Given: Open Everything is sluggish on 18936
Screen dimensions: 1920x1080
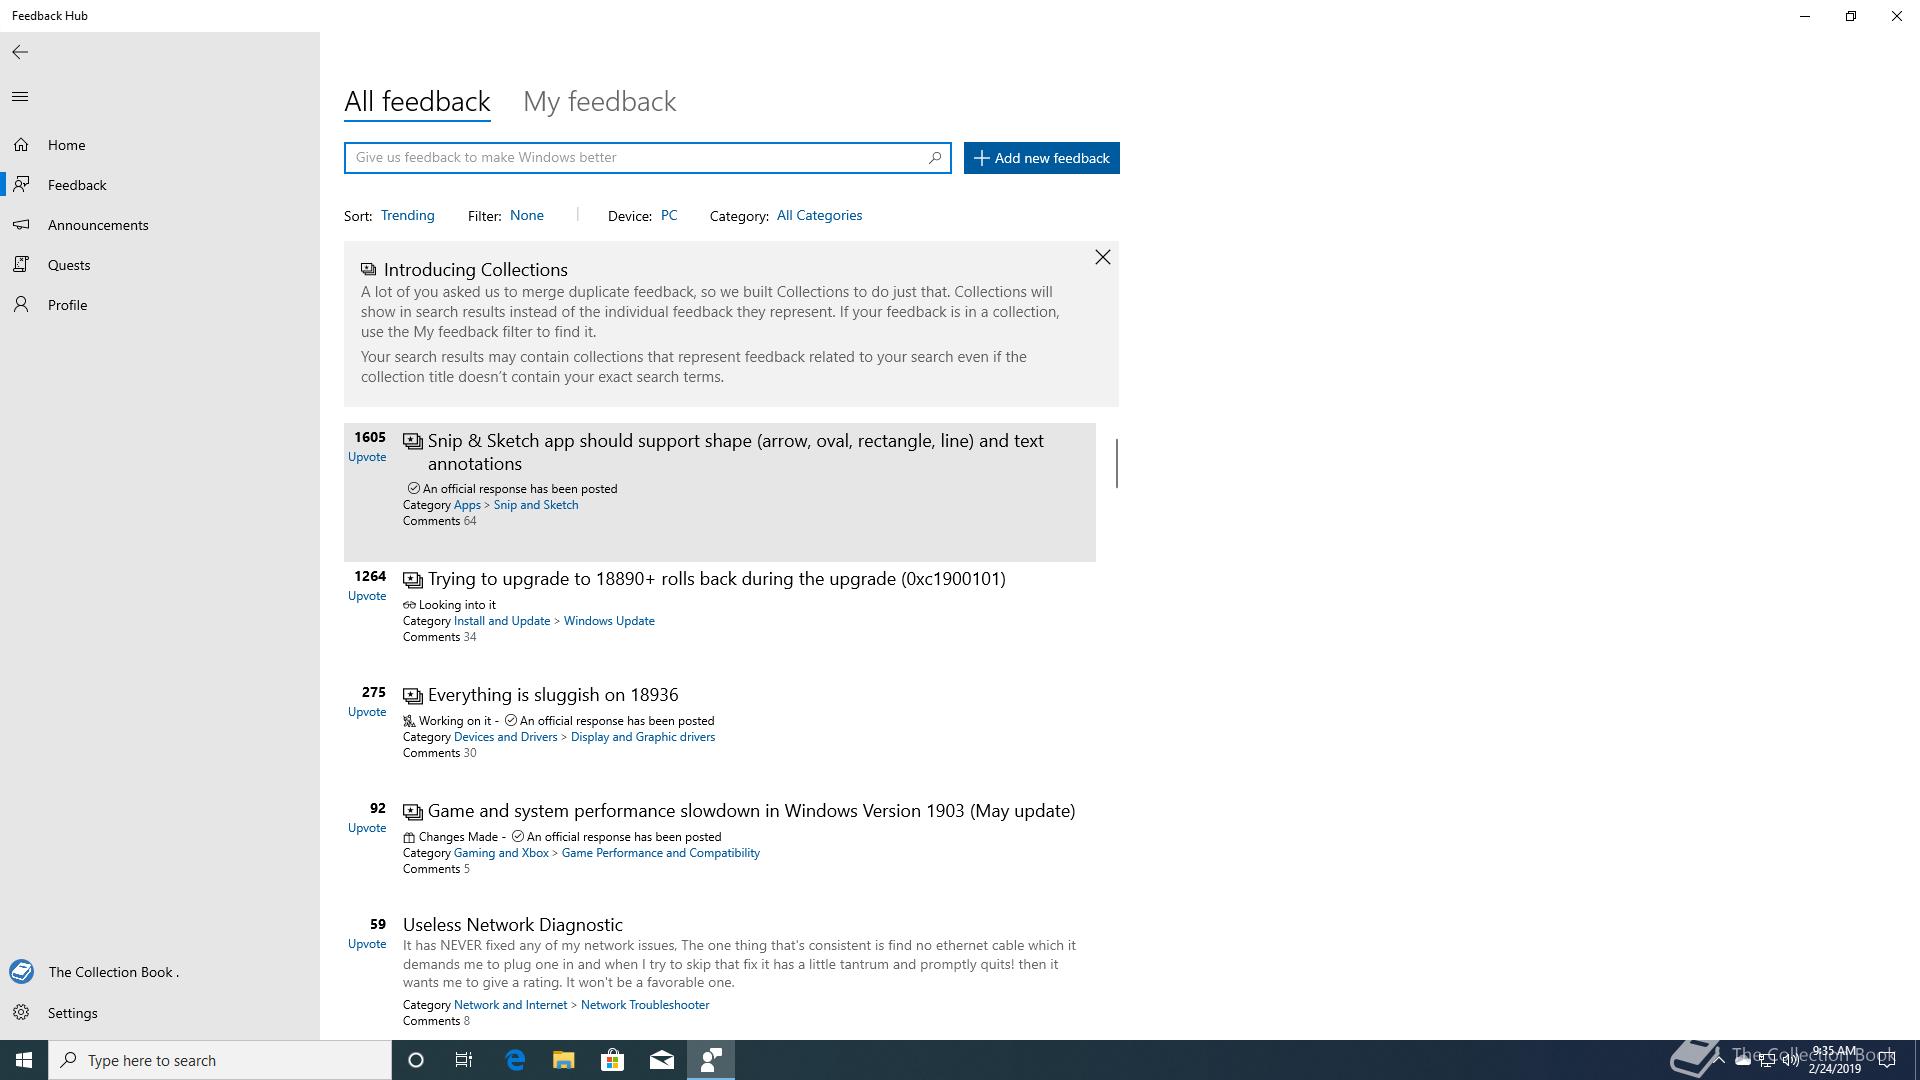Looking at the screenshot, I should pos(553,695).
